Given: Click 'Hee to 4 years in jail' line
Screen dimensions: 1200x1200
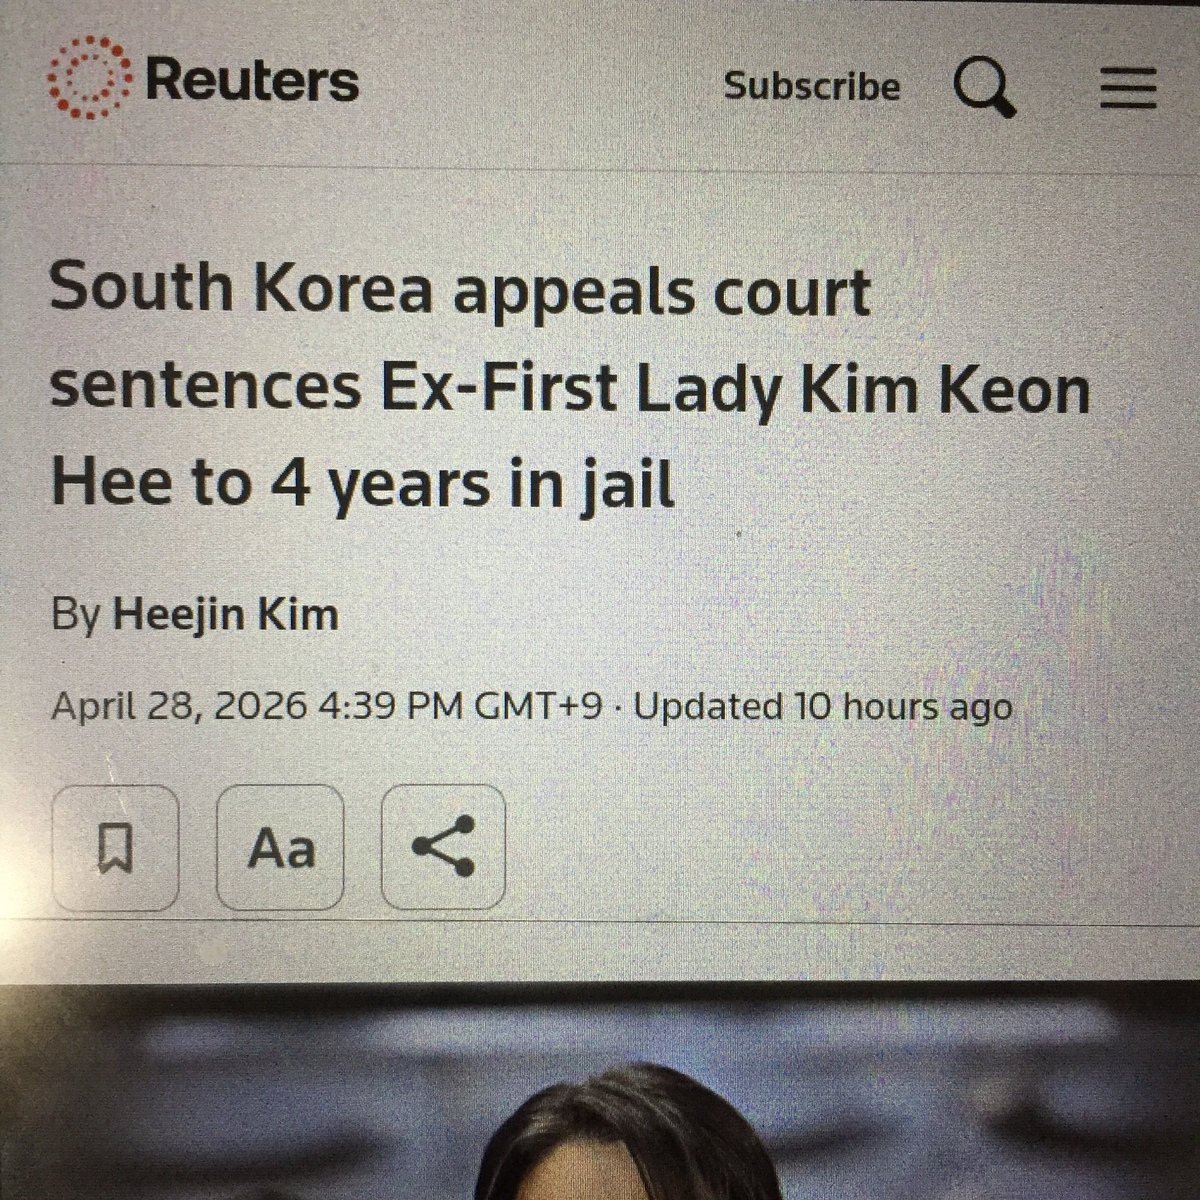Looking at the screenshot, I should pyautogui.click(x=363, y=482).
